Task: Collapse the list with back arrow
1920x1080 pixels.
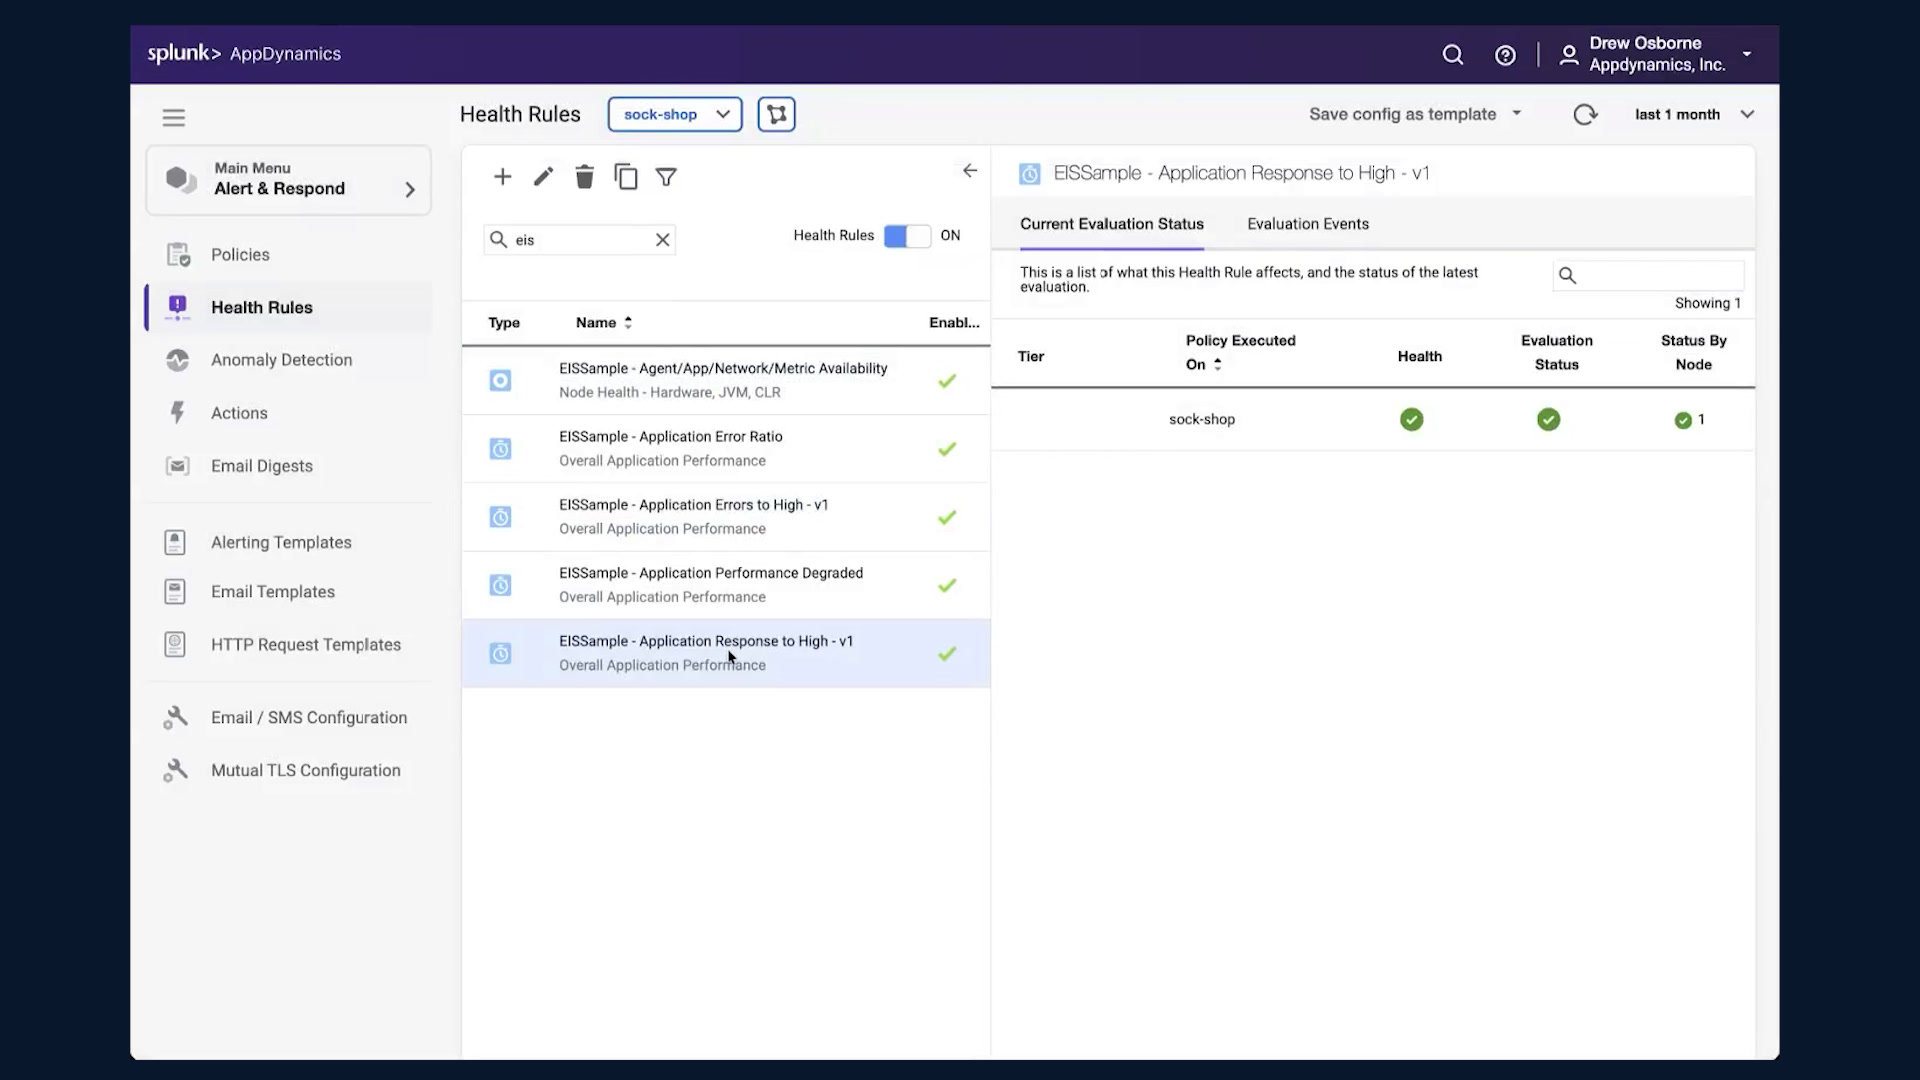Action: 970,171
